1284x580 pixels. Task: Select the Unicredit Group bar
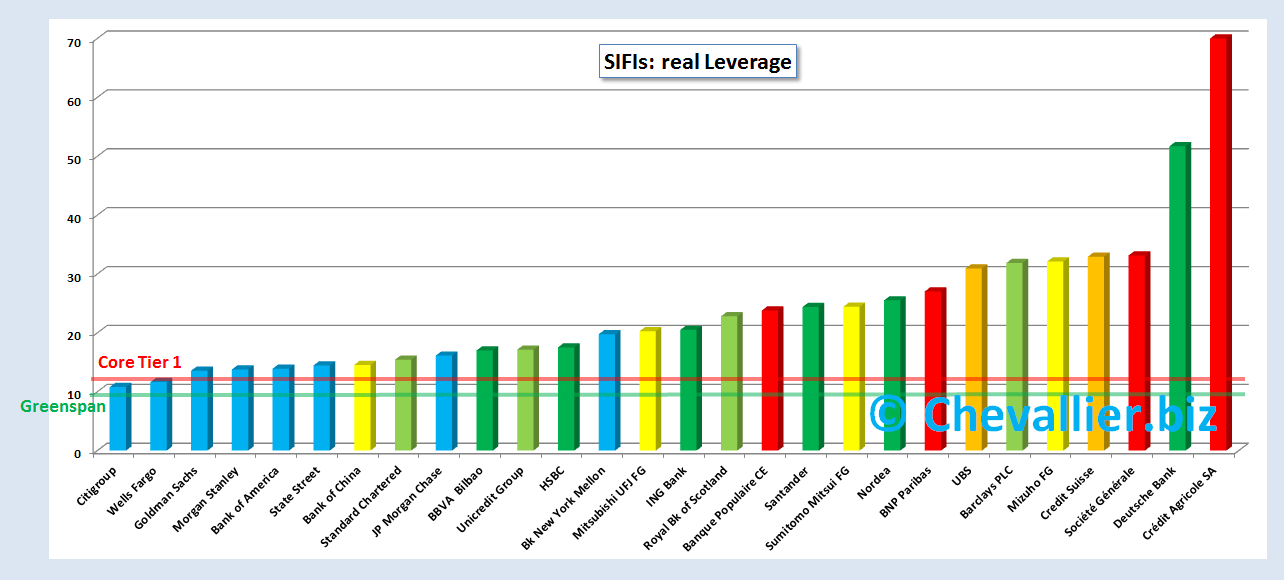coord(528,399)
